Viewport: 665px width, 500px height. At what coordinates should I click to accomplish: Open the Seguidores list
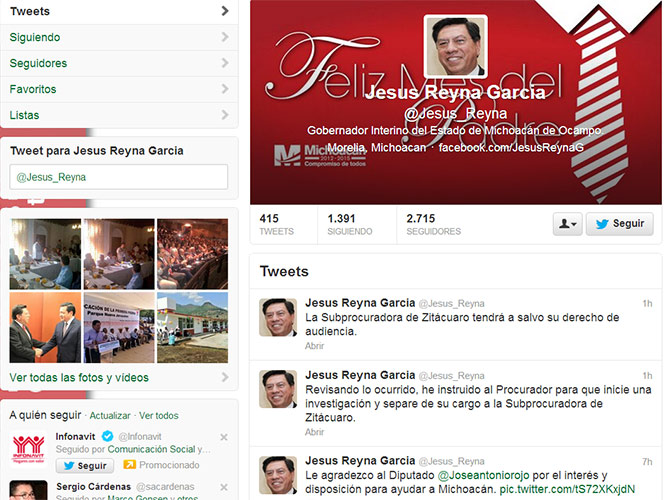[119, 63]
